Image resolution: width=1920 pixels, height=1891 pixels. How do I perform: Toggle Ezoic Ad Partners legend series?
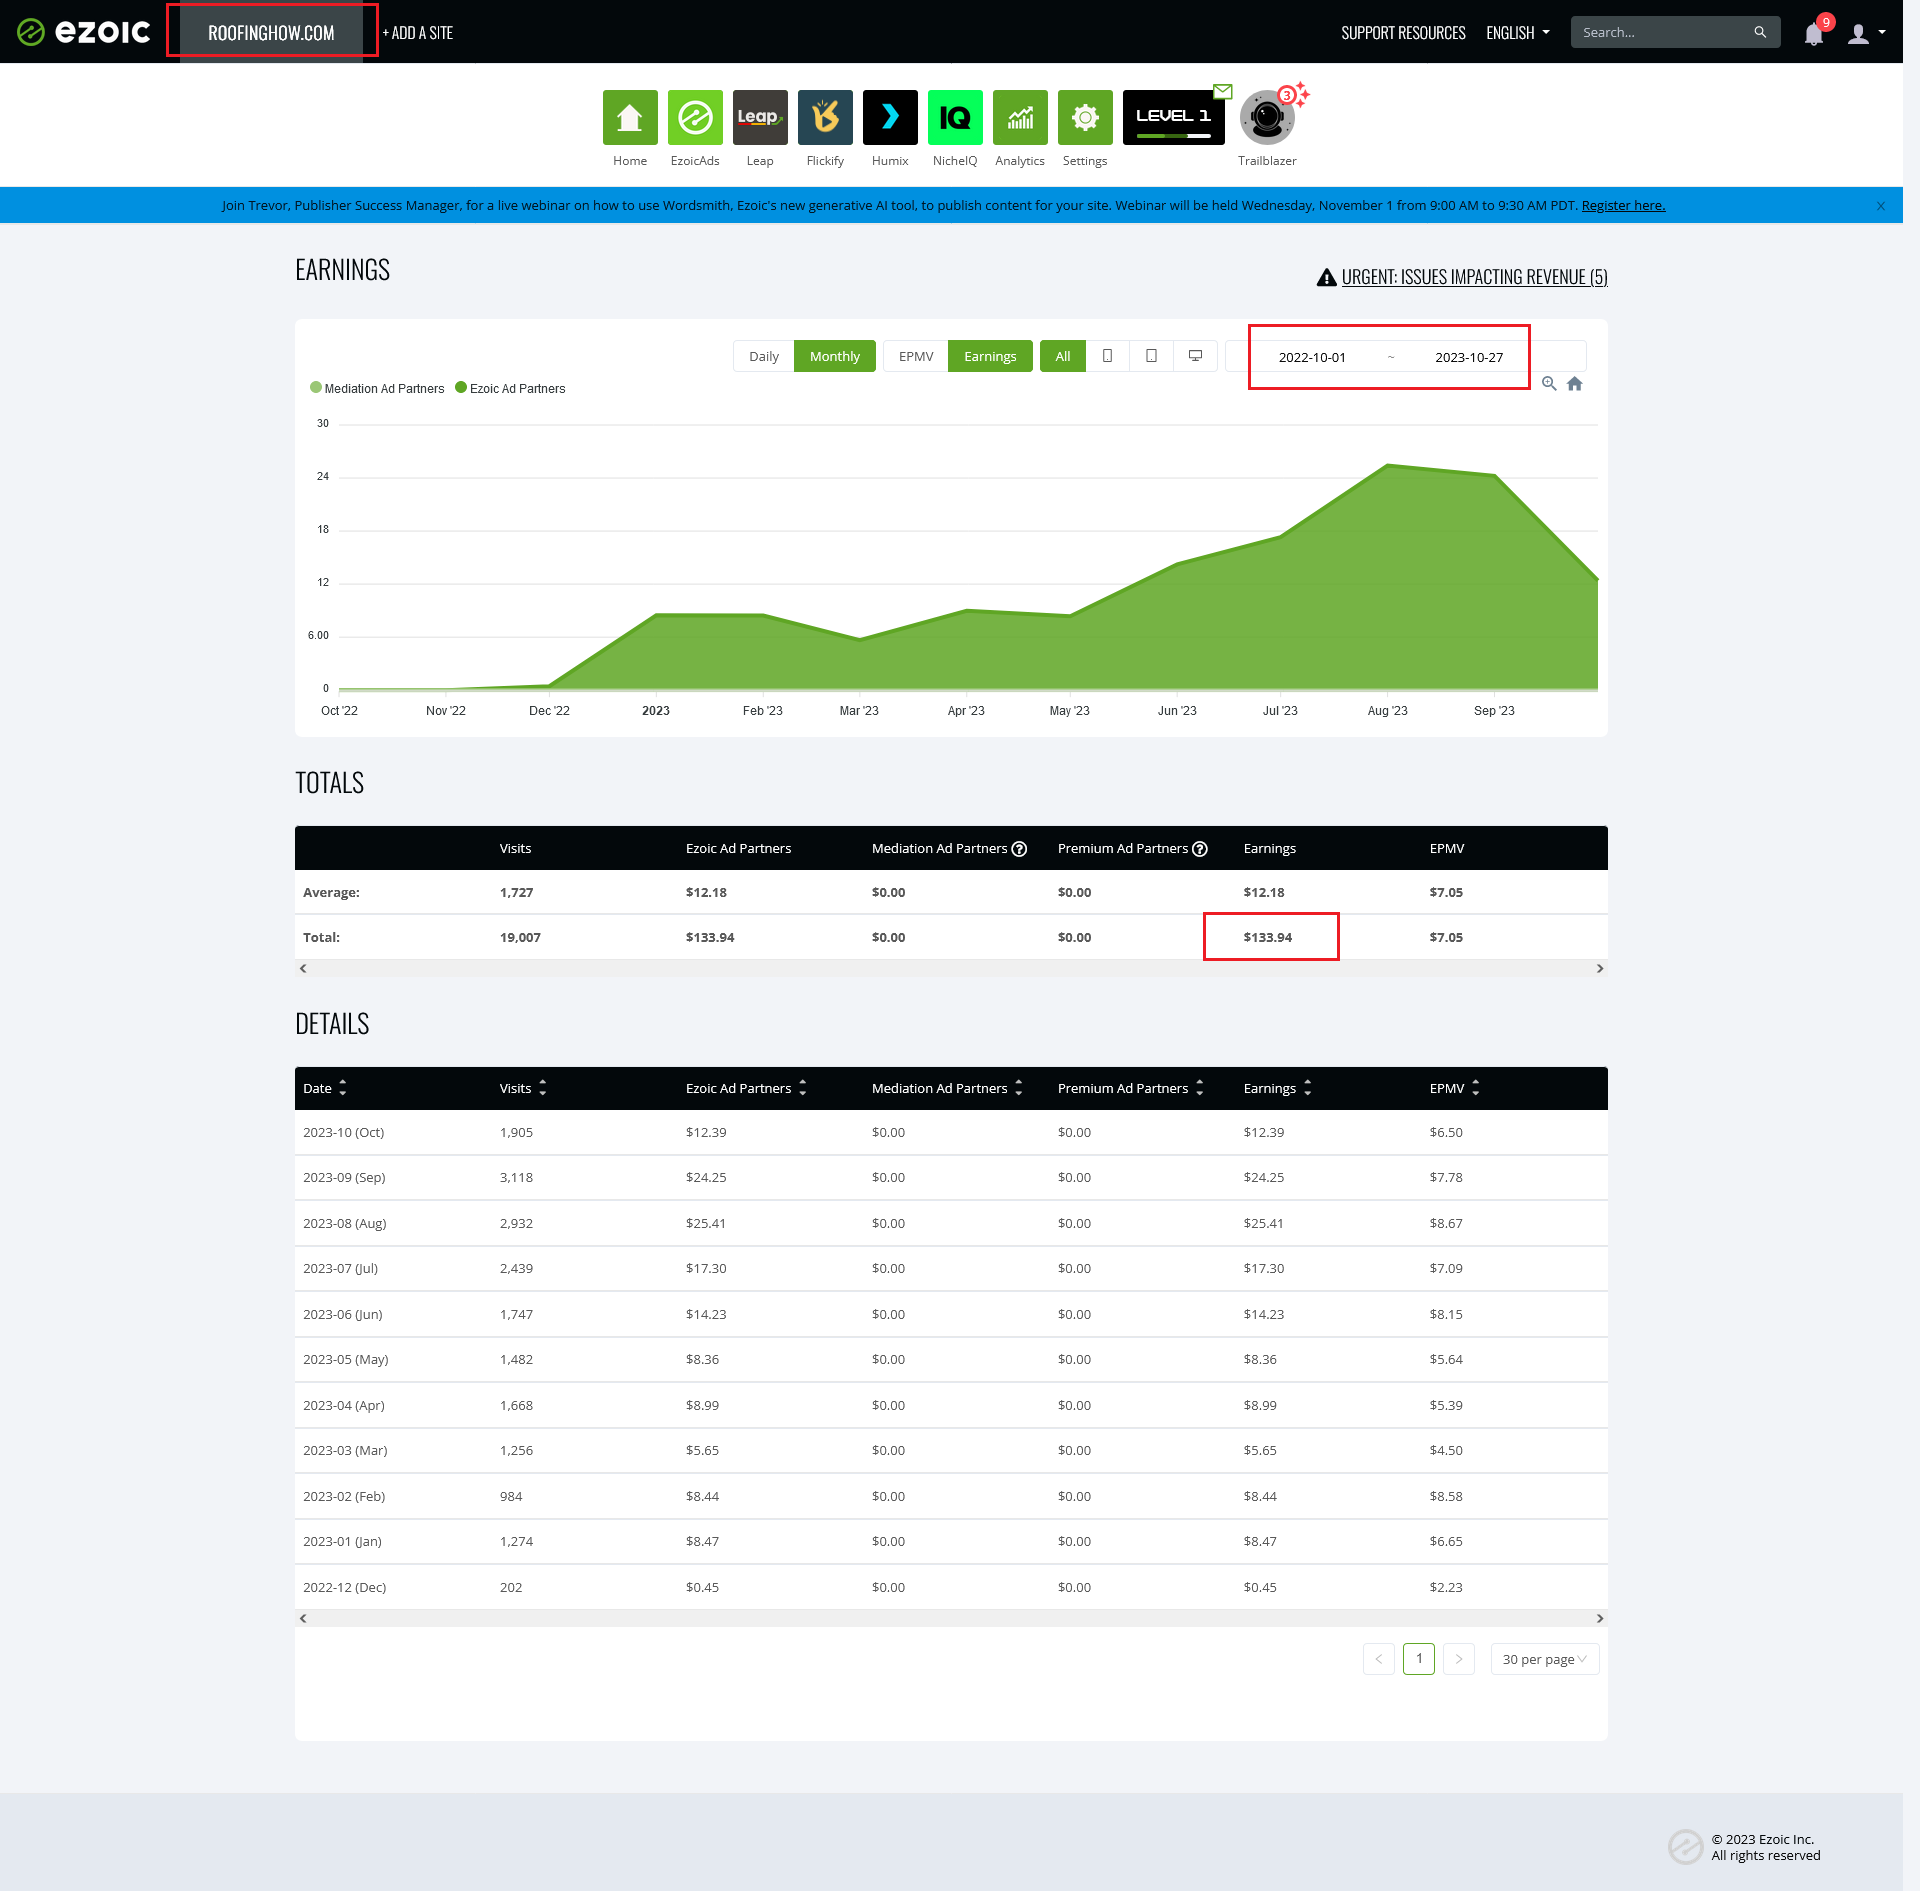pos(510,389)
